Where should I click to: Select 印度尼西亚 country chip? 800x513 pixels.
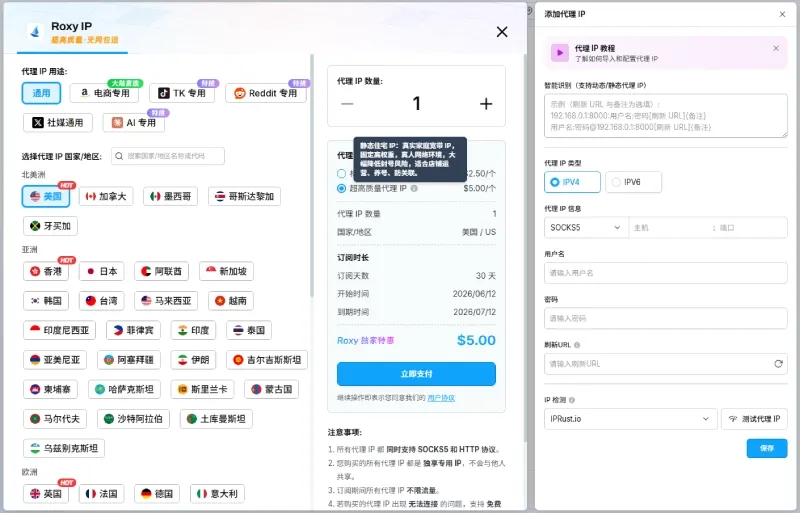[60, 330]
